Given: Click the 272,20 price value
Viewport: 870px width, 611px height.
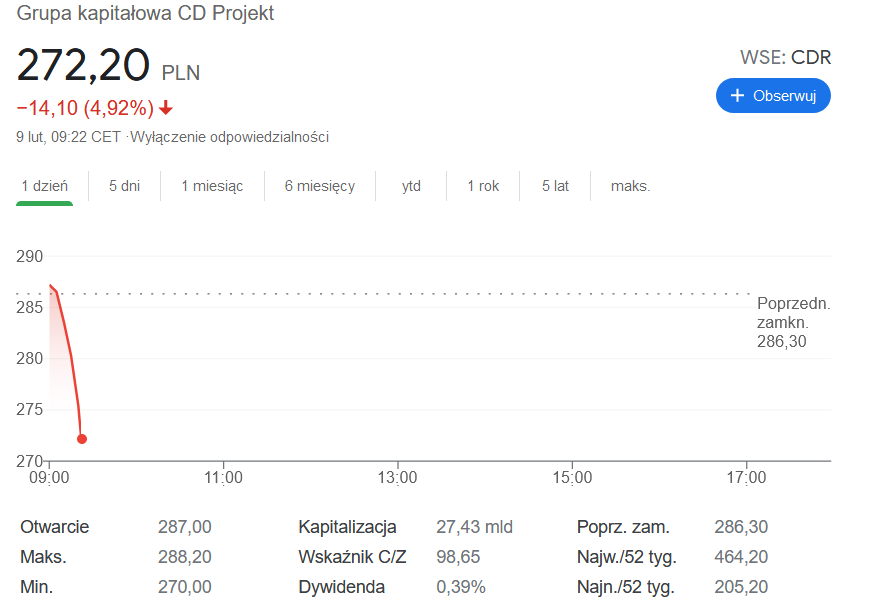Looking at the screenshot, I should pos(83,65).
